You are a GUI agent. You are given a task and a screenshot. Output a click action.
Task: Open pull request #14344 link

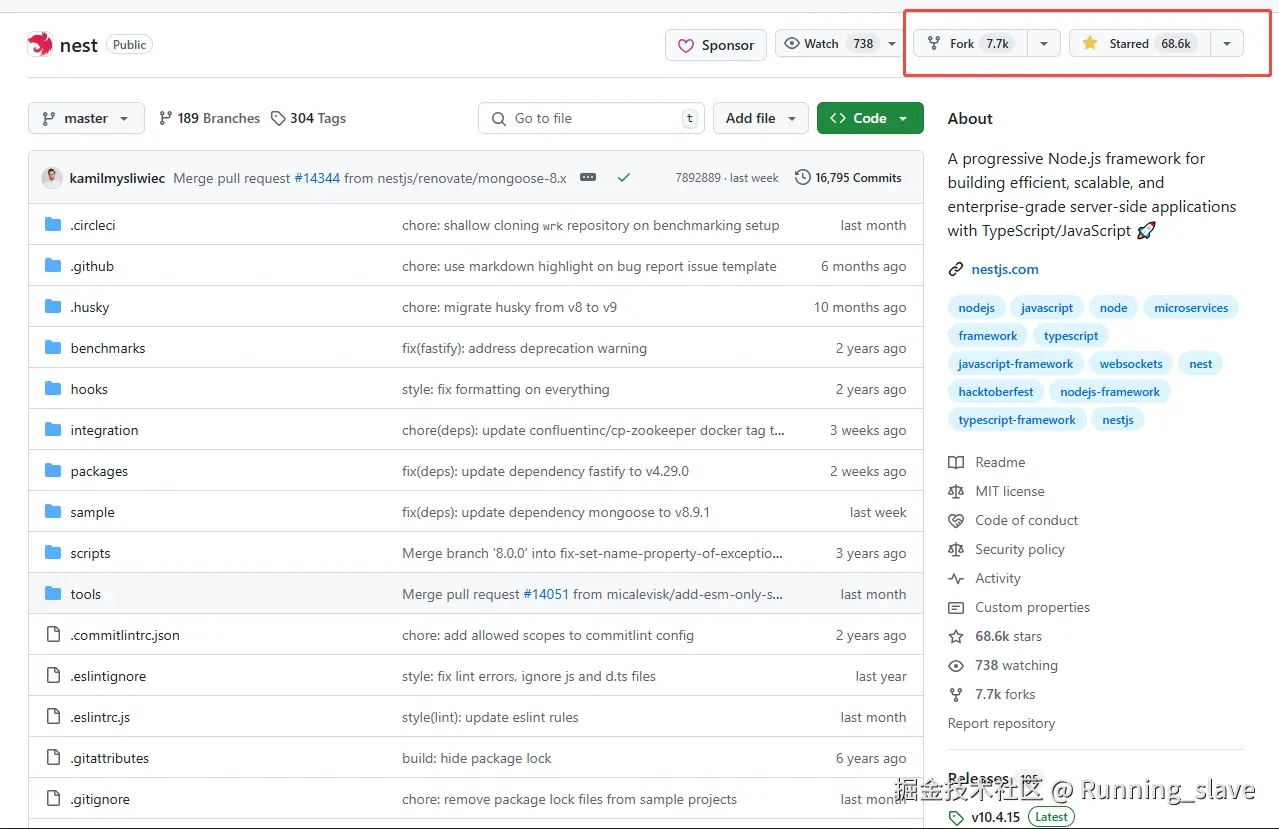(317, 178)
